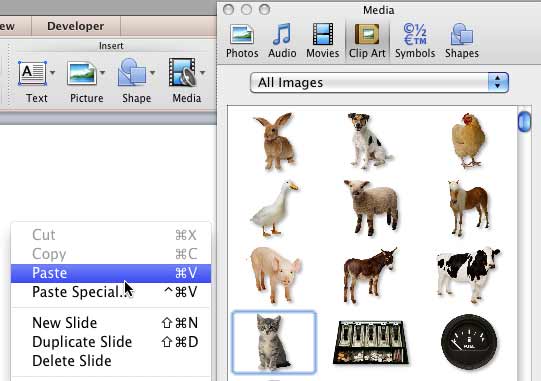The width and height of the screenshot is (541, 381).
Task: Choose Paste from the context menu
Action: click(x=111, y=273)
